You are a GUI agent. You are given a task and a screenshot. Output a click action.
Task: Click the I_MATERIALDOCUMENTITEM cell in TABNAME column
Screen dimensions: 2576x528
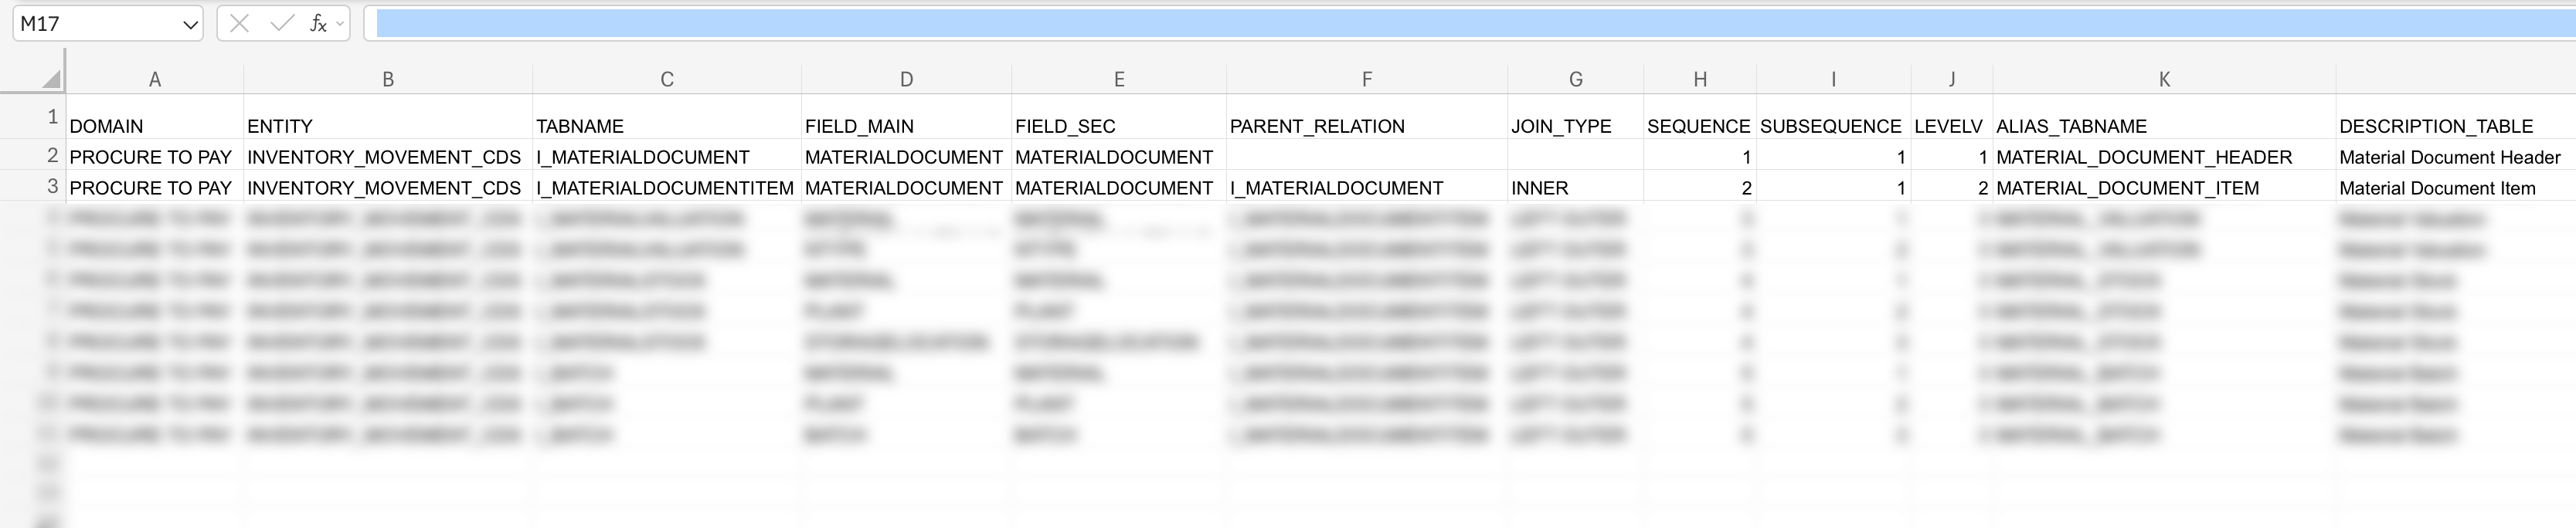[667, 188]
